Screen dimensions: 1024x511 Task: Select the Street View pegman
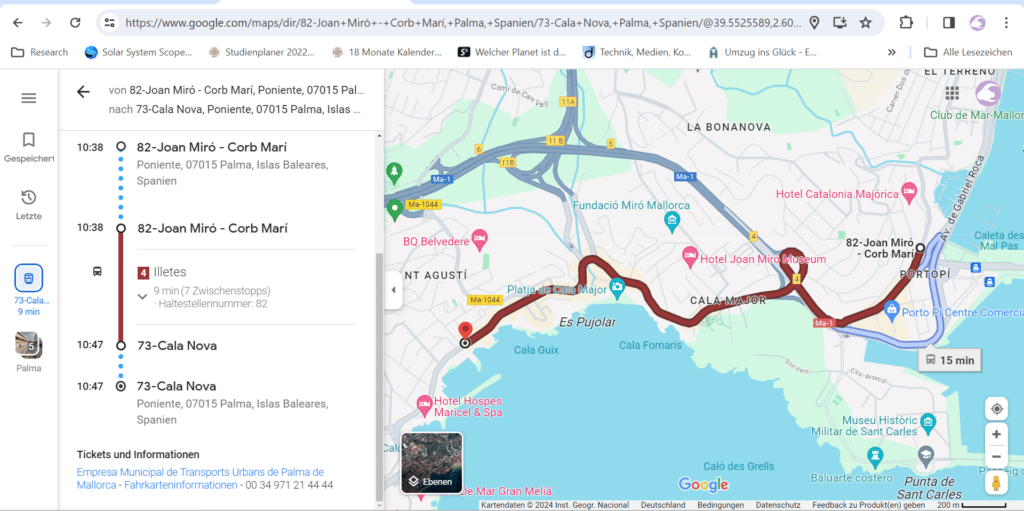pos(997,483)
